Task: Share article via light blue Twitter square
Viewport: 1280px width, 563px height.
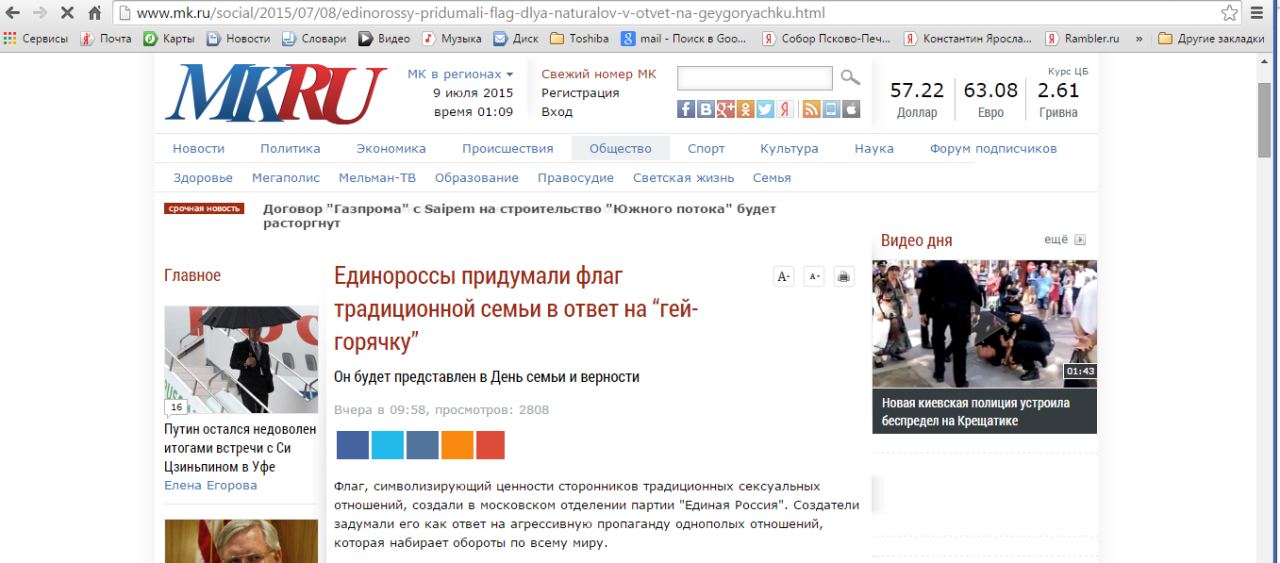Action: [387, 445]
